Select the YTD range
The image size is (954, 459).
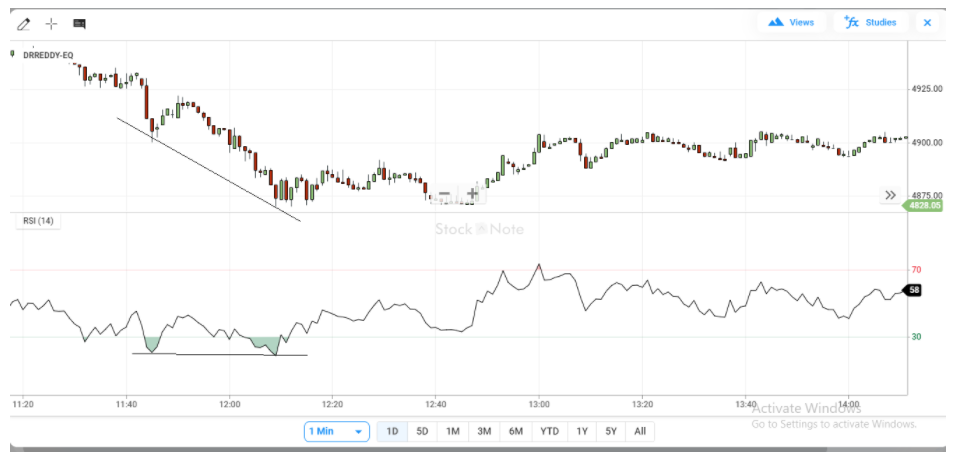(x=549, y=432)
